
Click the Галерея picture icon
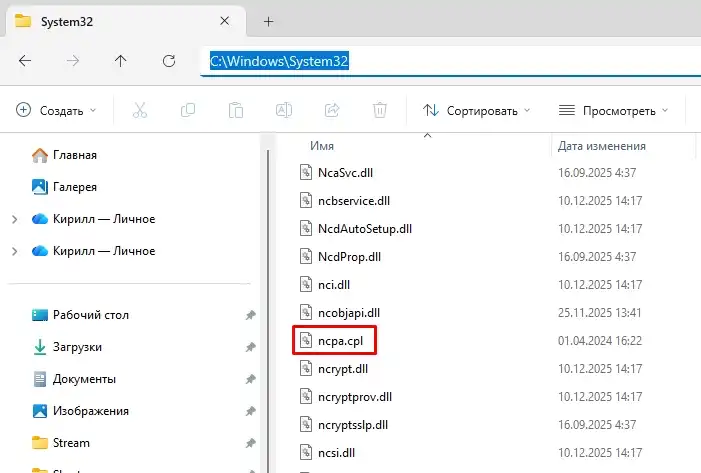tap(40, 187)
